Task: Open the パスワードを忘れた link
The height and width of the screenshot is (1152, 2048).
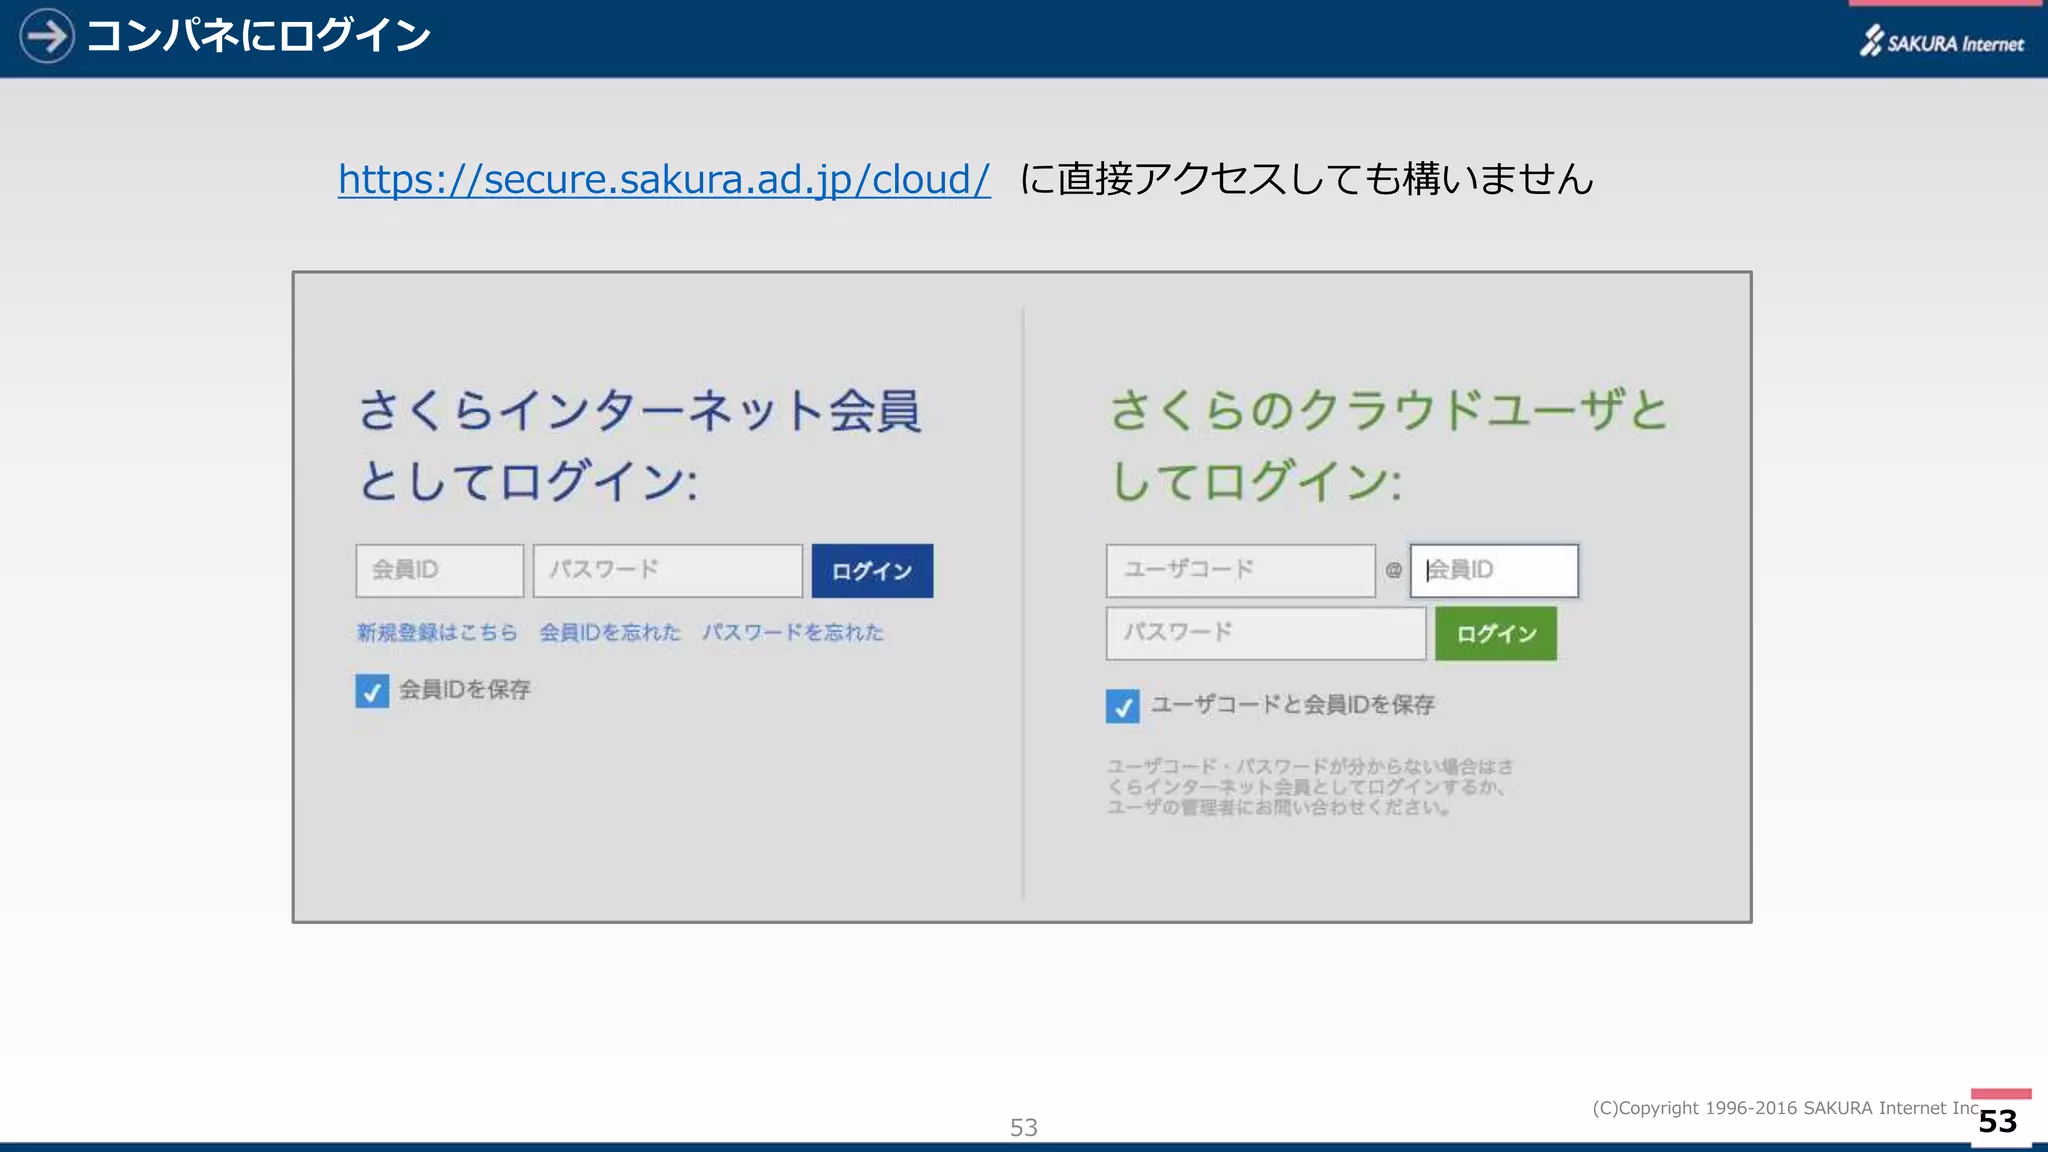Action: 793,632
